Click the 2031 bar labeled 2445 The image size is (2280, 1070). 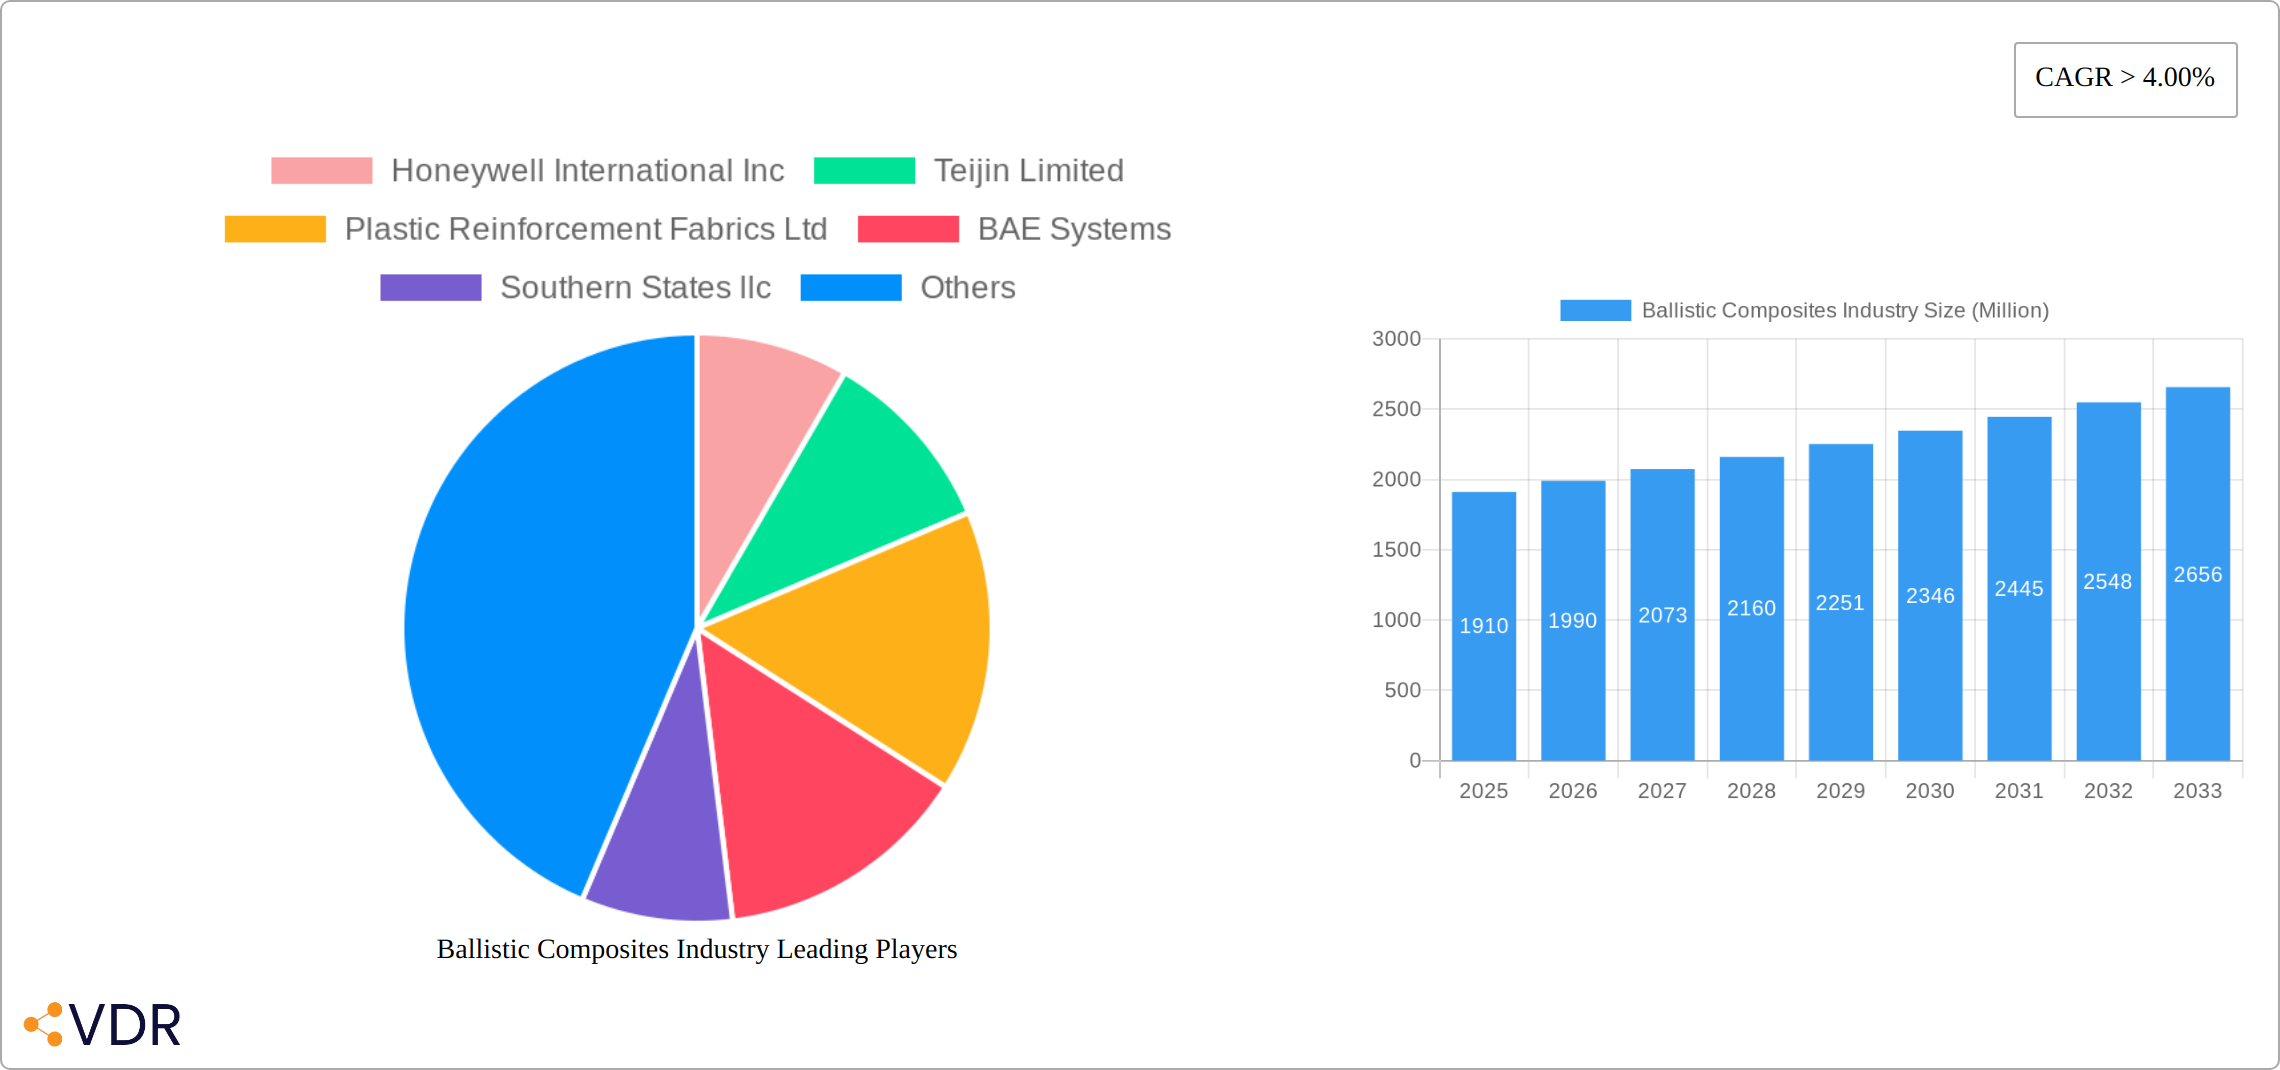(x=2019, y=589)
